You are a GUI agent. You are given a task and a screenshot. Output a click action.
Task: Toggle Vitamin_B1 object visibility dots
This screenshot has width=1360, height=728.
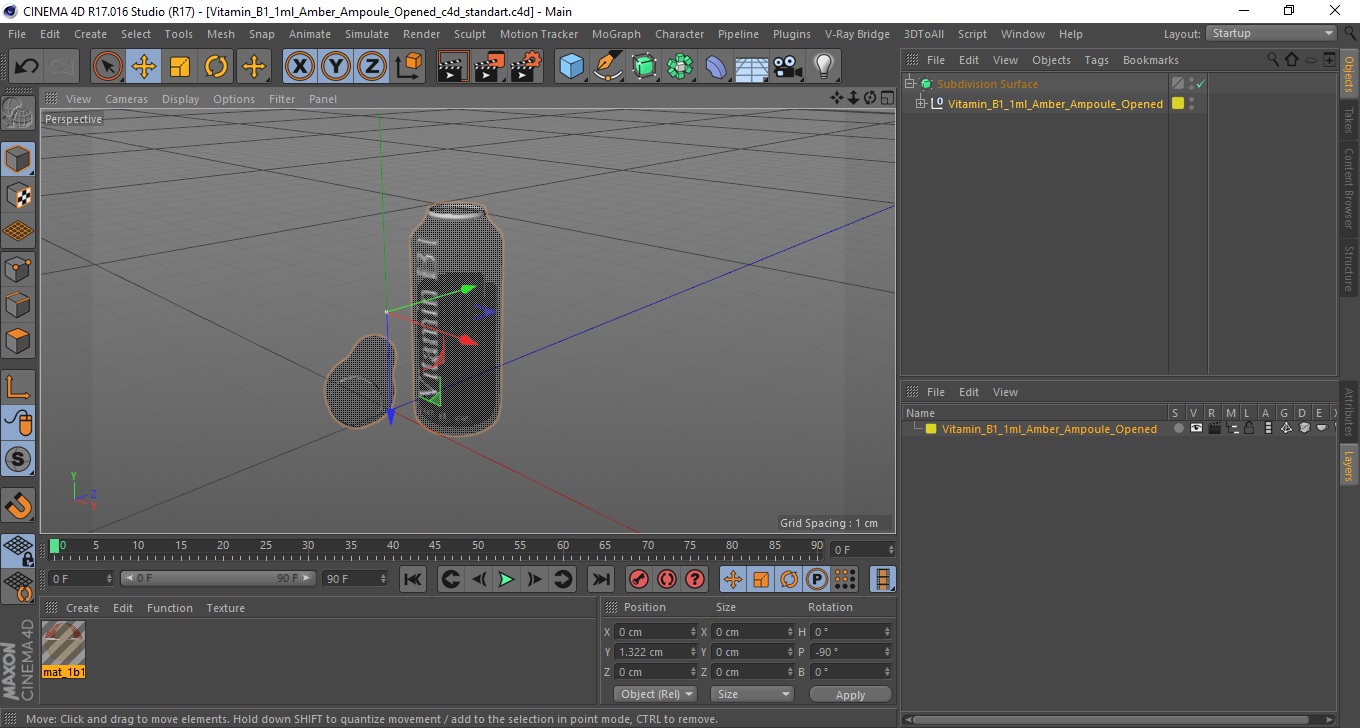point(1191,104)
